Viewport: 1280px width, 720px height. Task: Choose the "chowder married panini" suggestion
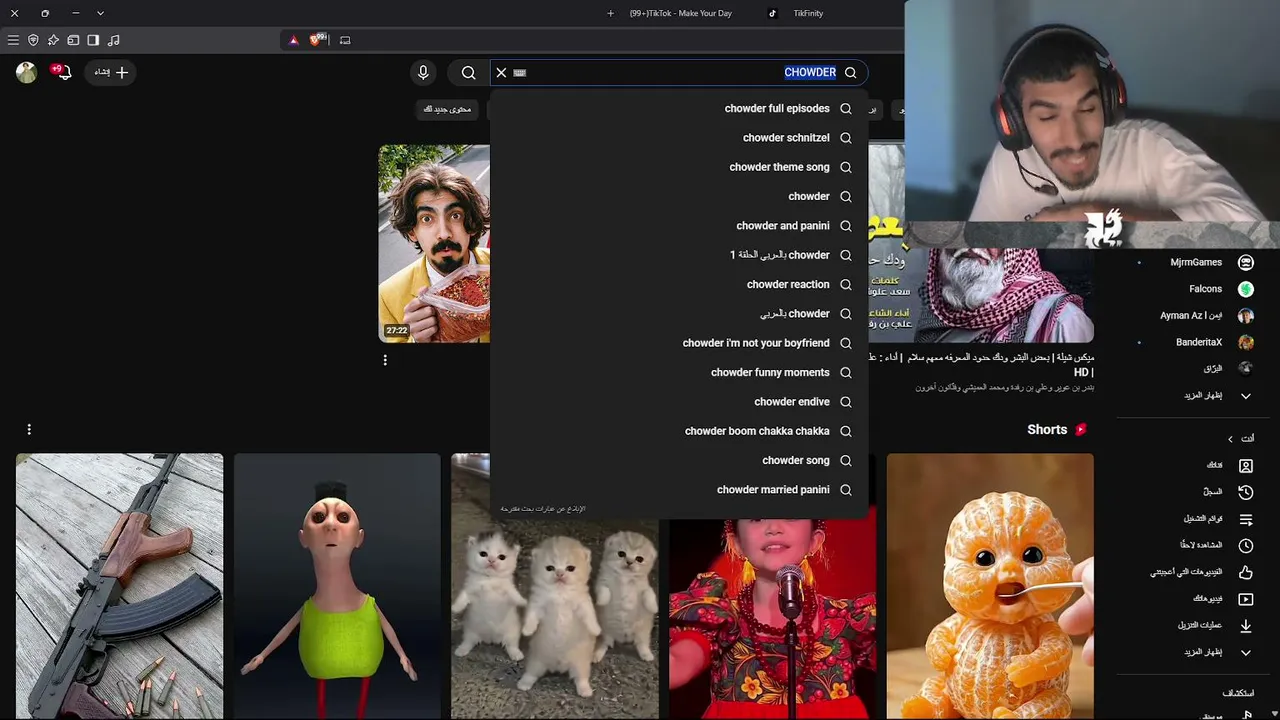coord(680,490)
